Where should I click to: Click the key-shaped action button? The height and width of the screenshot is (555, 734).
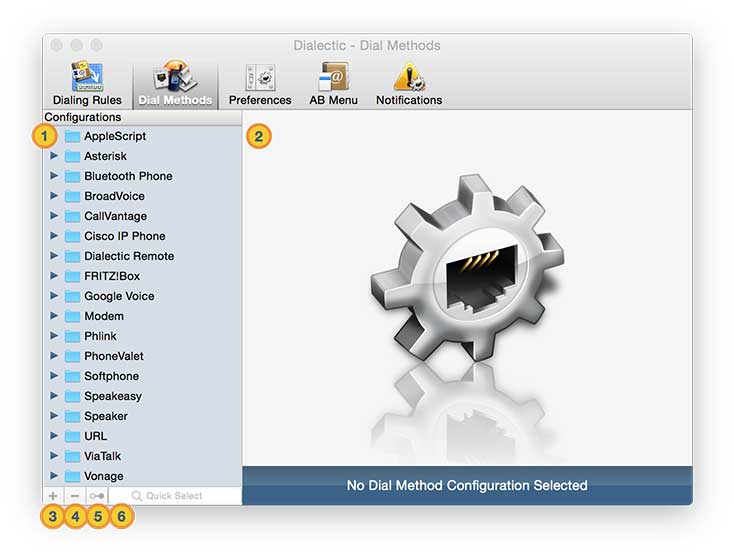pos(97,496)
